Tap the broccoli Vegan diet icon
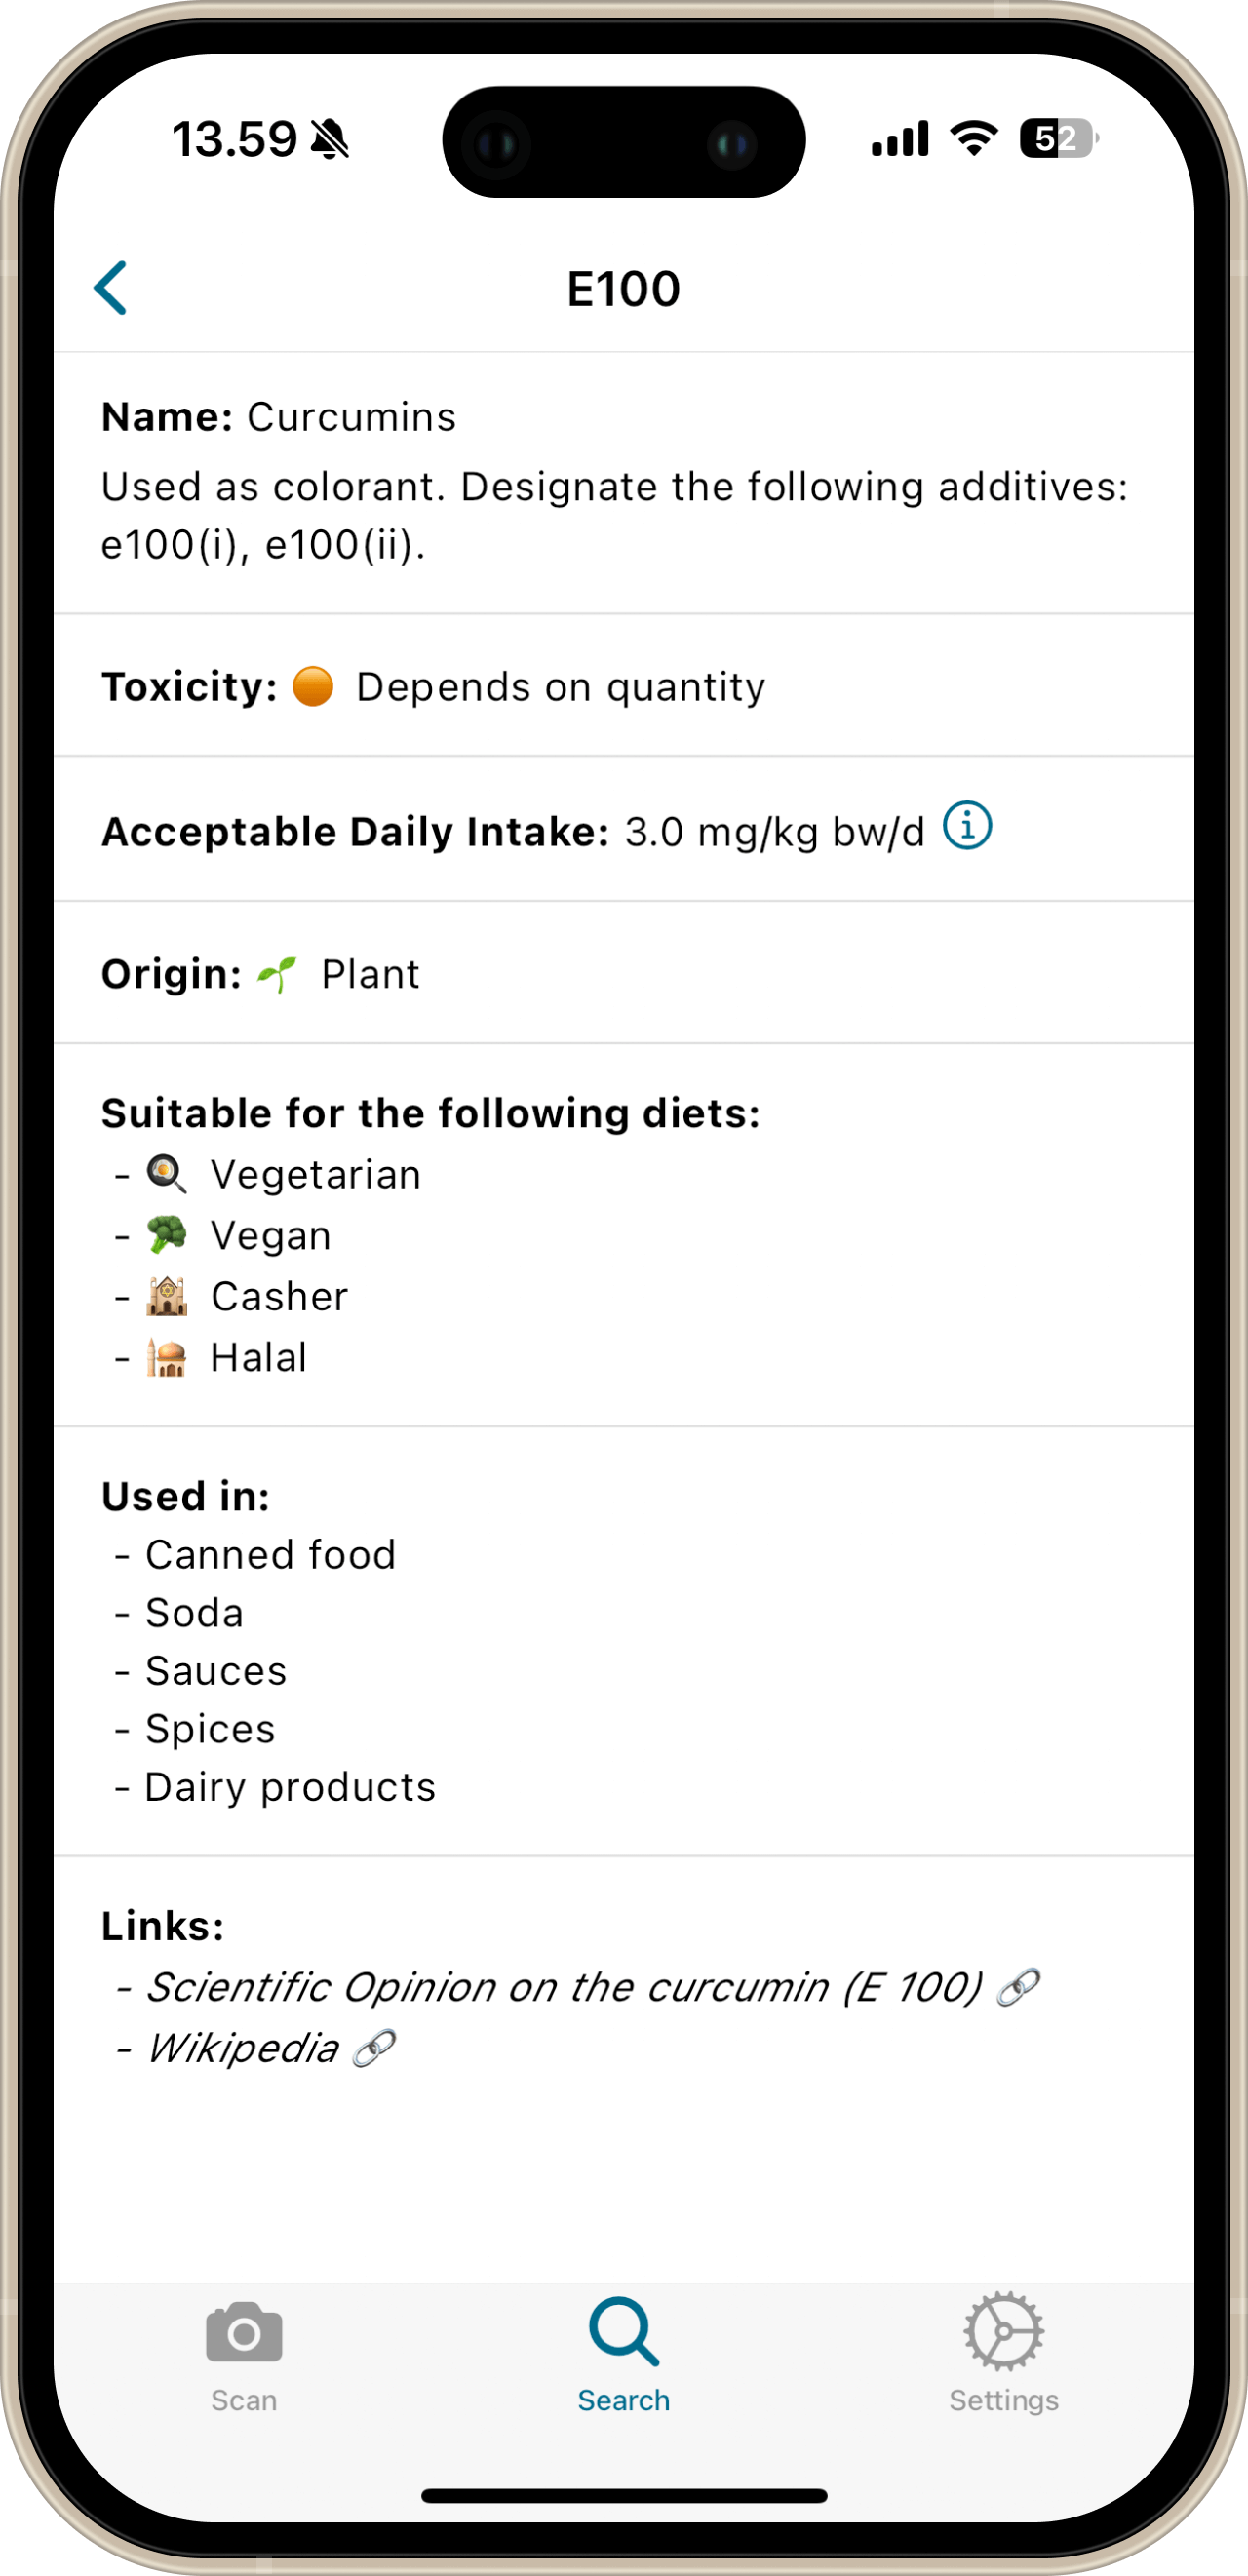The height and width of the screenshot is (2576, 1248). click(x=167, y=1235)
